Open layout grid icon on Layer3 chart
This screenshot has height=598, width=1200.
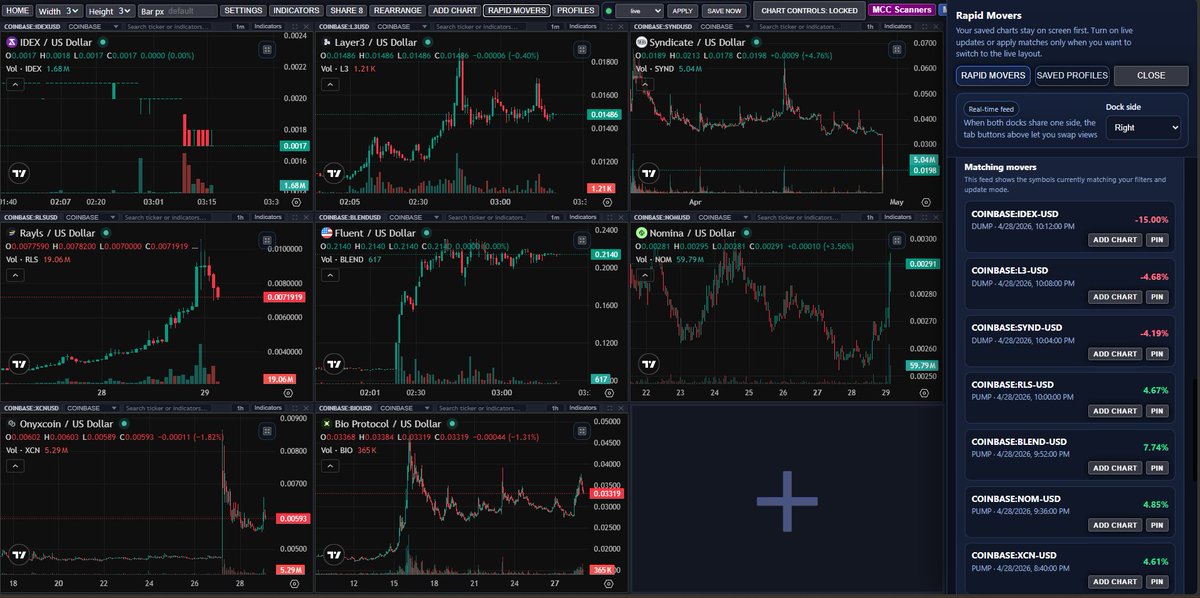(582, 49)
